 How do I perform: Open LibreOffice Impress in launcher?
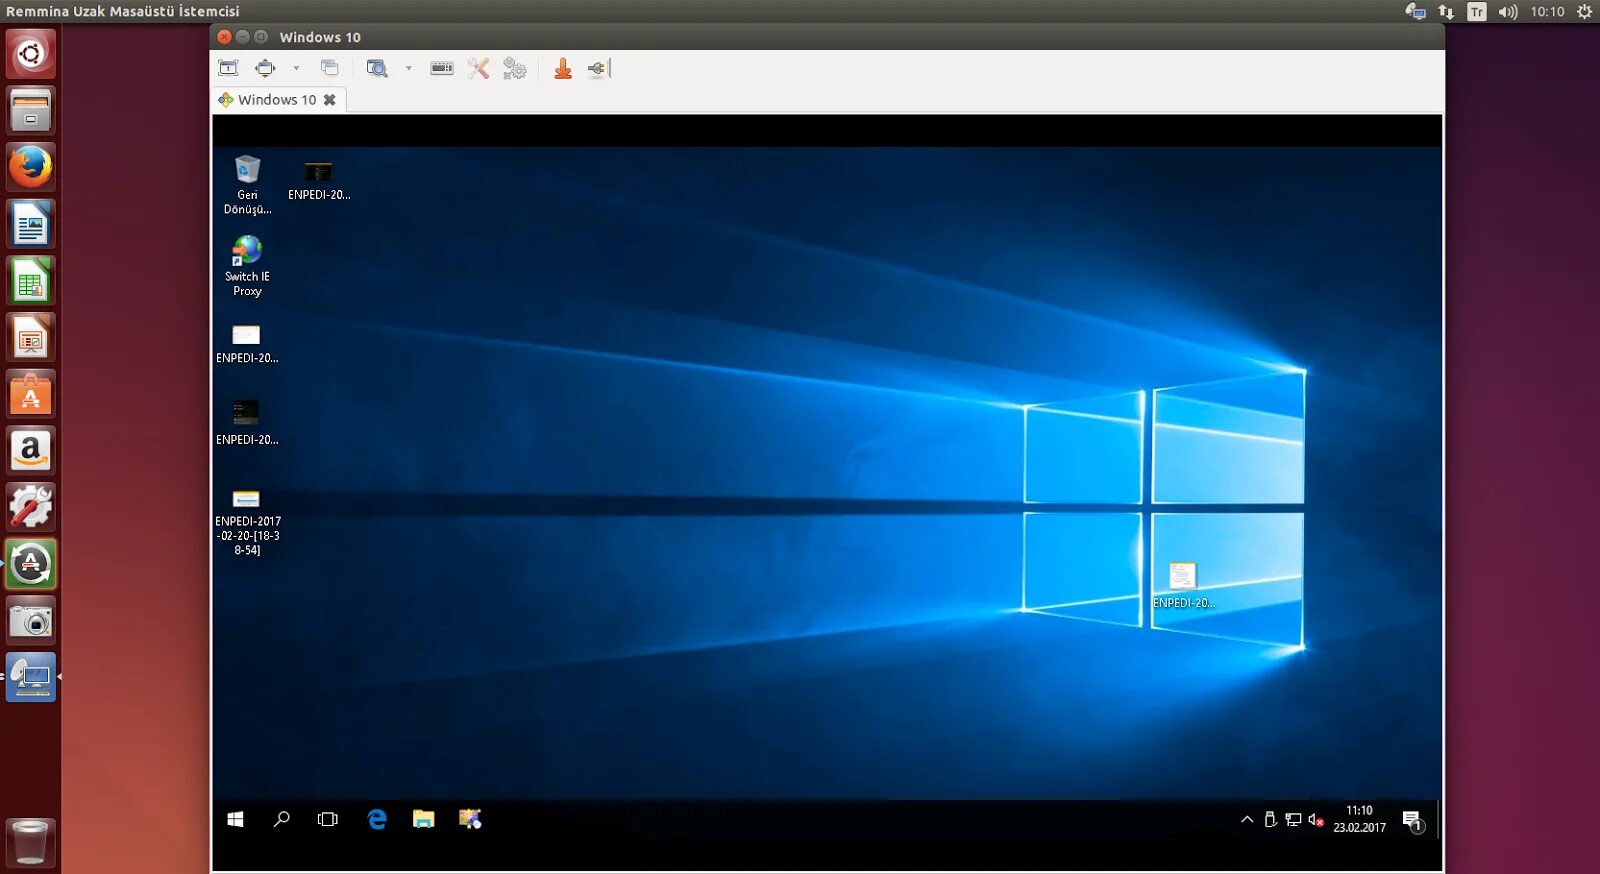tap(30, 338)
